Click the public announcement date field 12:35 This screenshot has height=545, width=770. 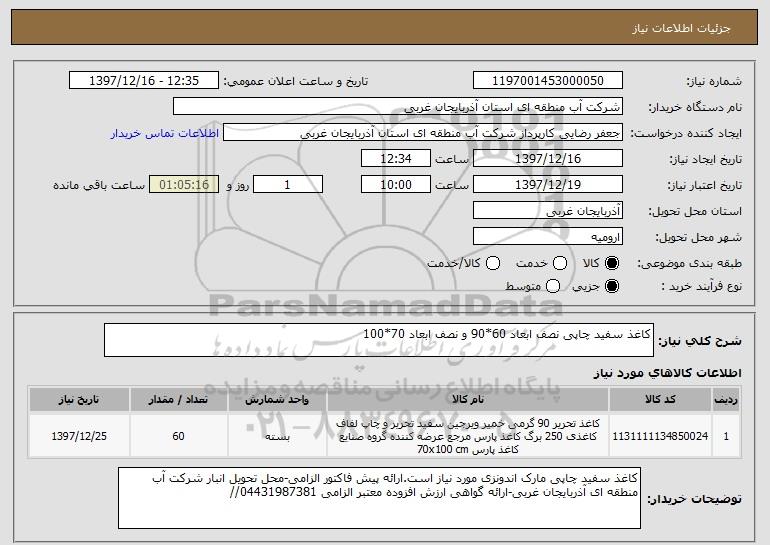pos(144,81)
